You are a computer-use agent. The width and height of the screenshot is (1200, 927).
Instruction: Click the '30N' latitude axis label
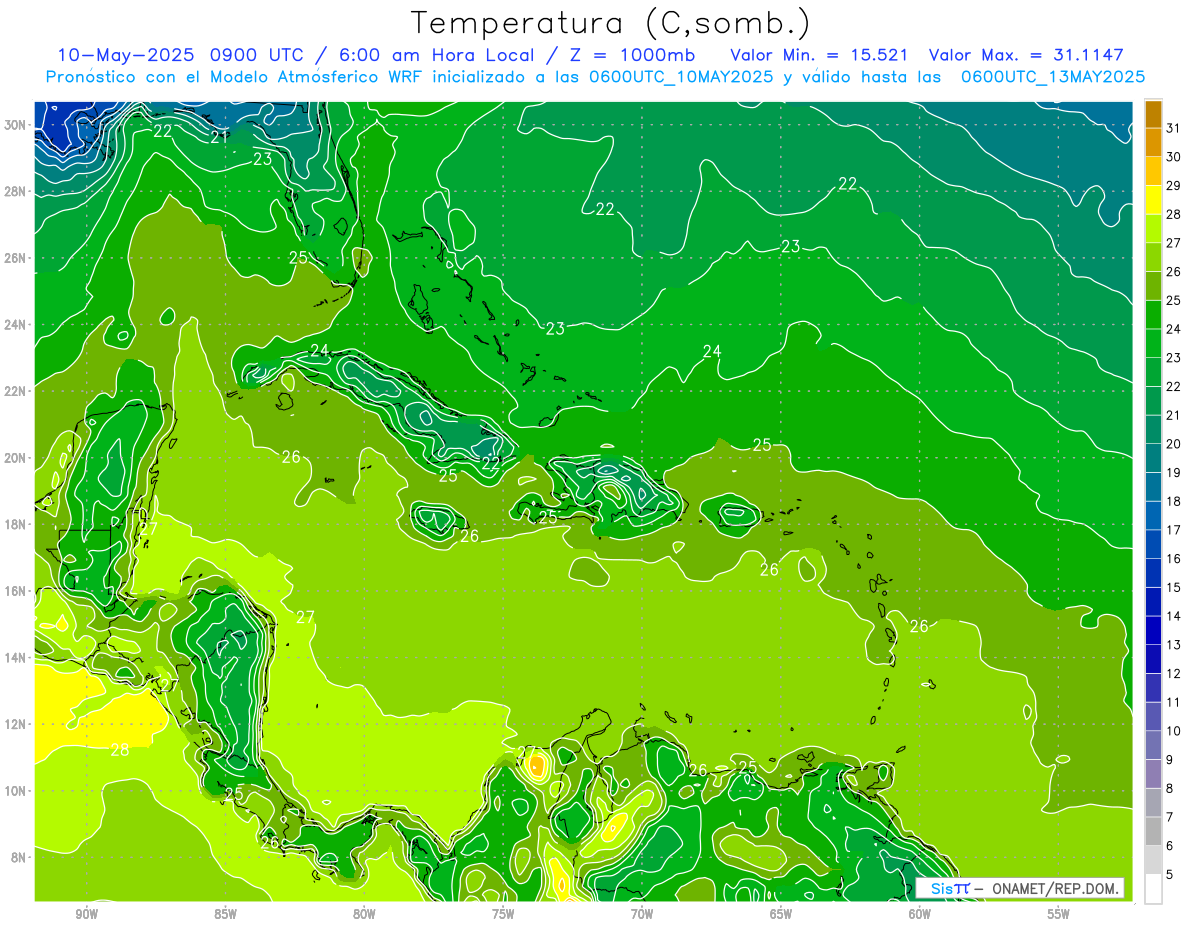pyautogui.click(x=15, y=125)
